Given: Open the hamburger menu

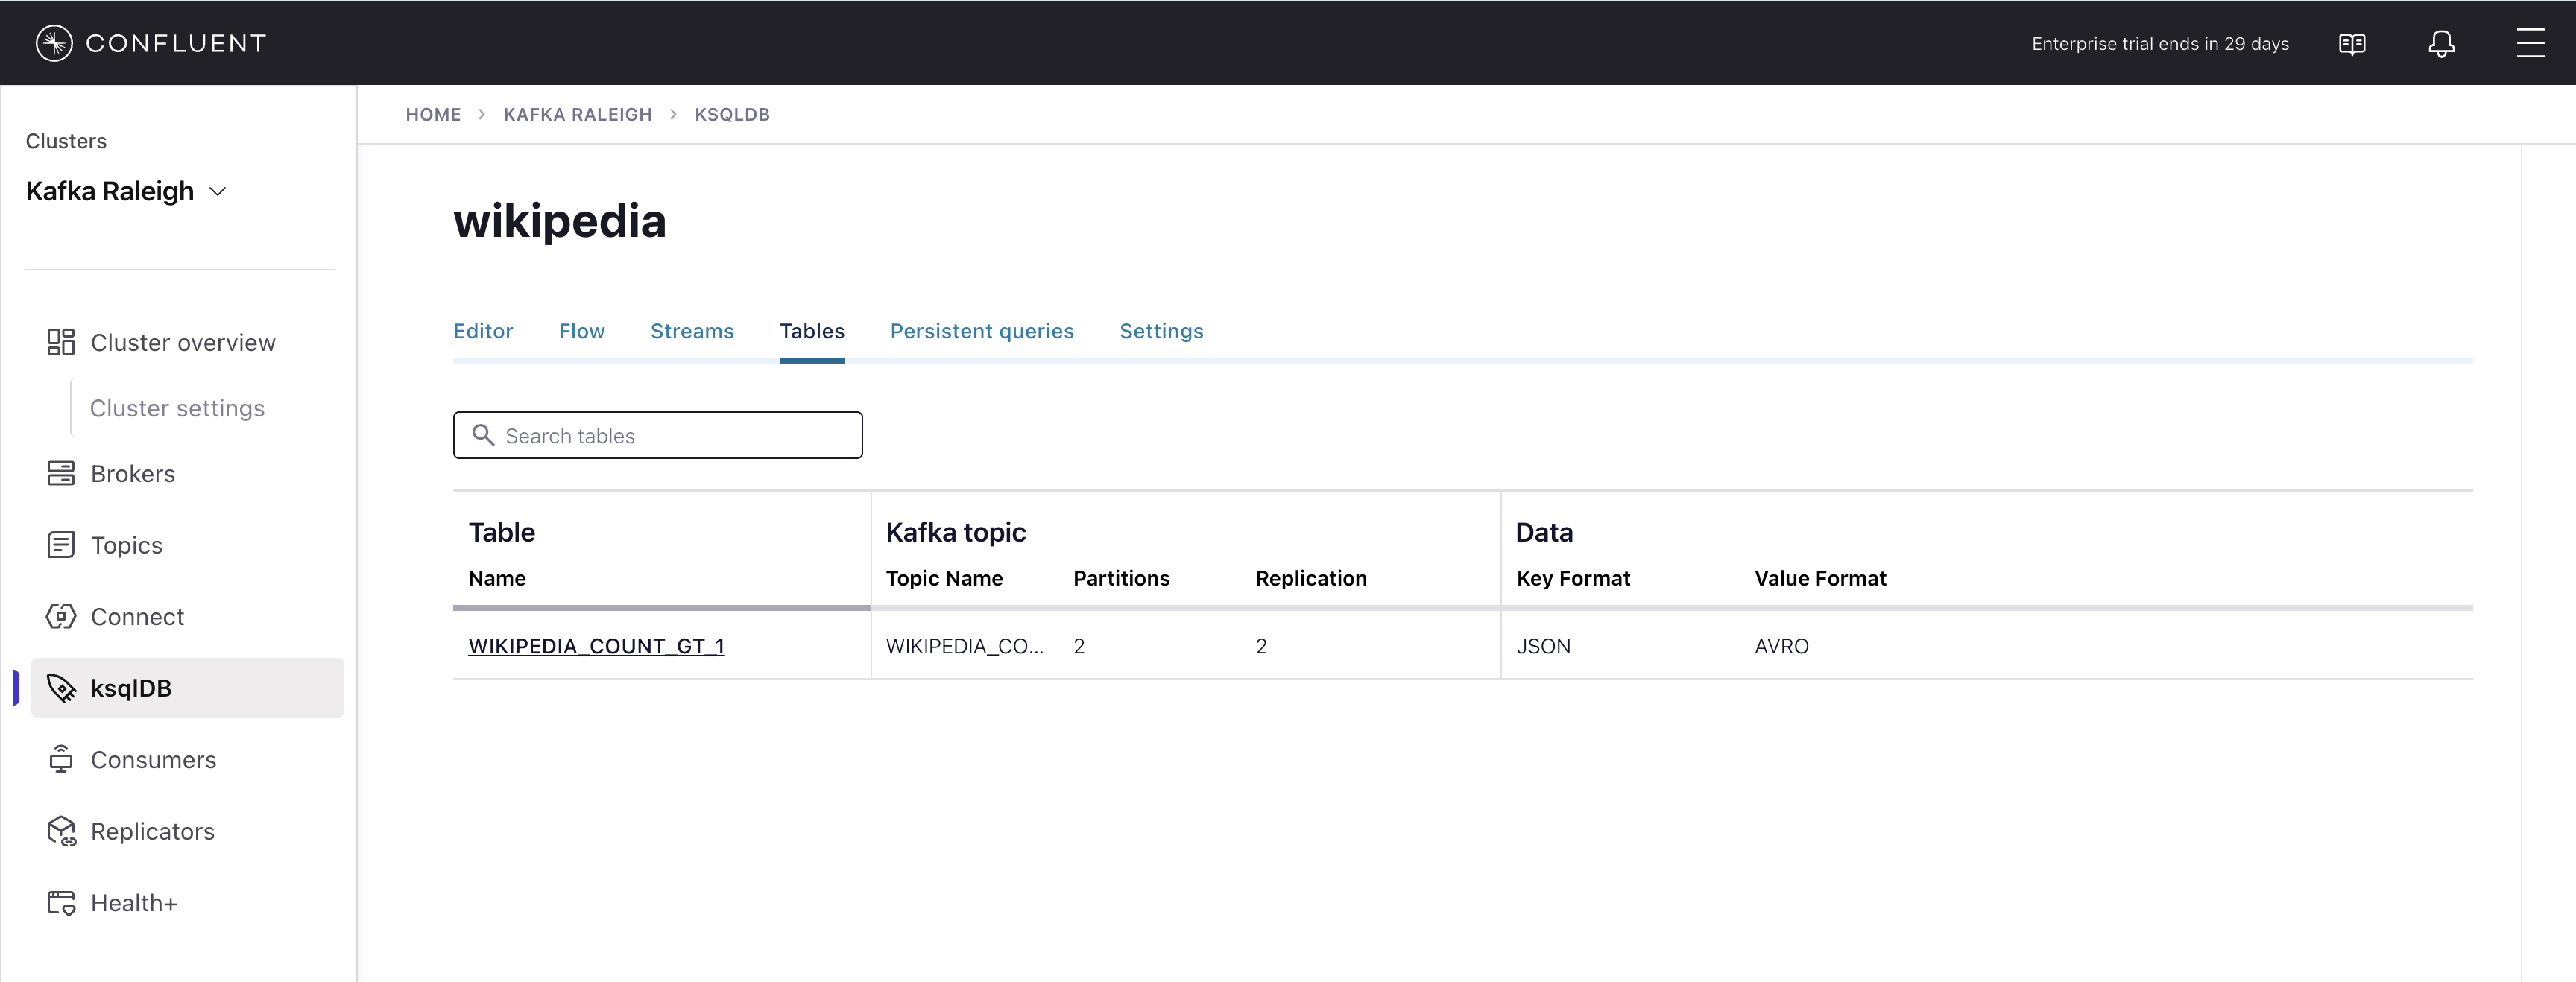Looking at the screenshot, I should pyautogui.click(x=2530, y=43).
